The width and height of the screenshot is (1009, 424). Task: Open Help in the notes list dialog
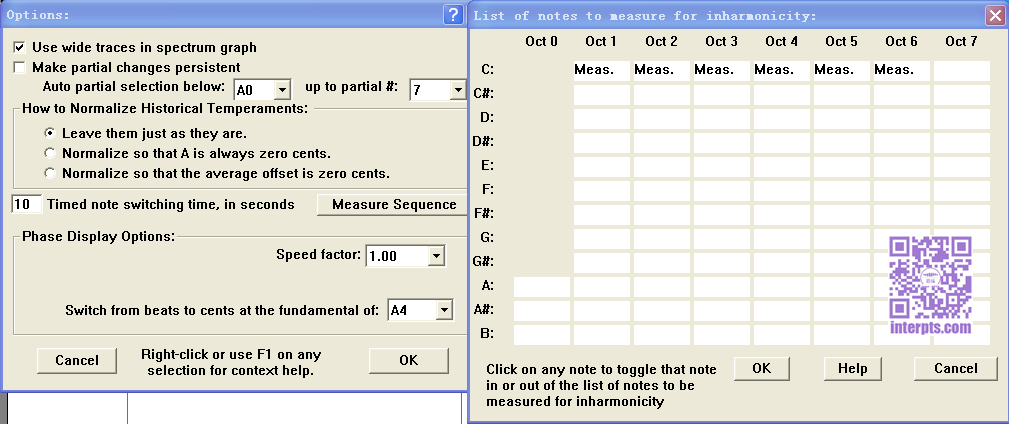click(852, 368)
